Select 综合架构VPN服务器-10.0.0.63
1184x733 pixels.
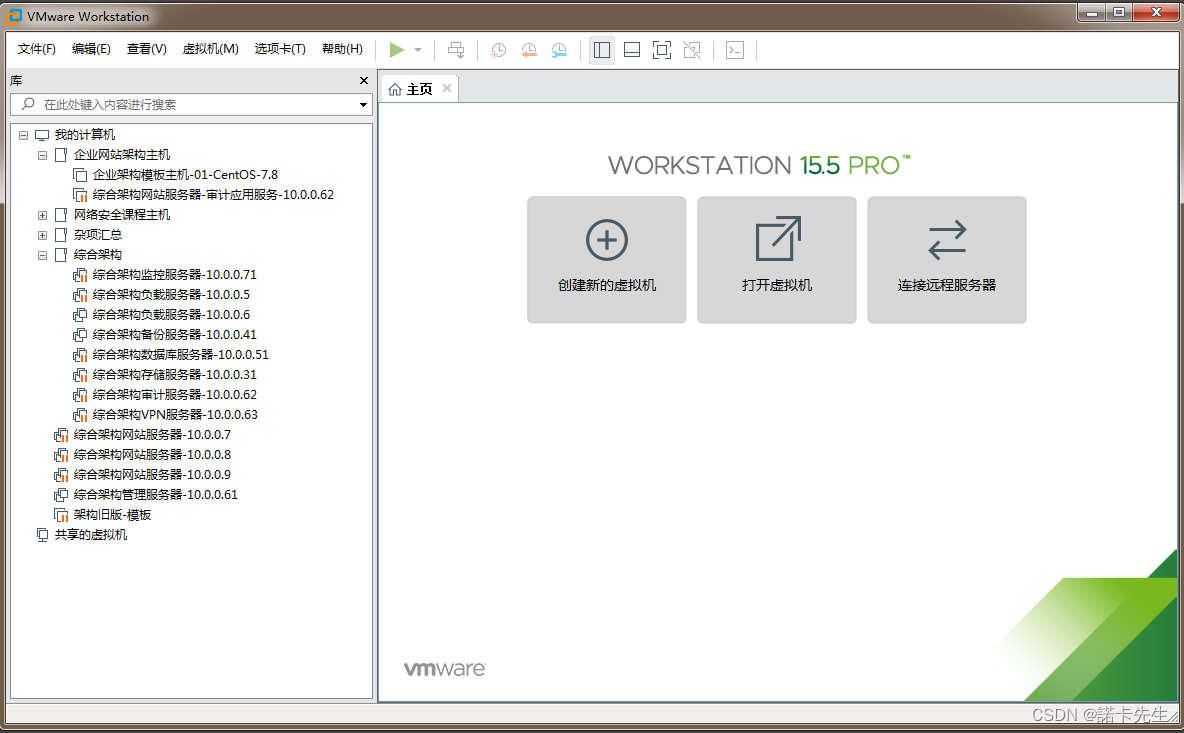(175, 415)
